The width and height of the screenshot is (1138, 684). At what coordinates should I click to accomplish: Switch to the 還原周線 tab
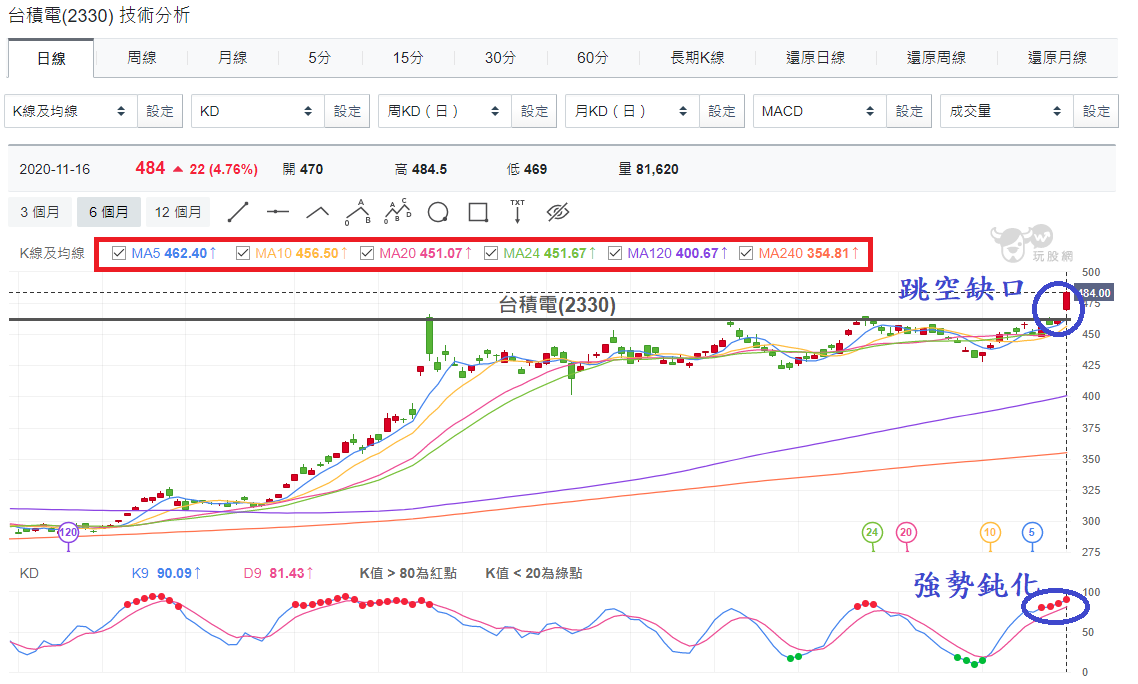coord(936,58)
